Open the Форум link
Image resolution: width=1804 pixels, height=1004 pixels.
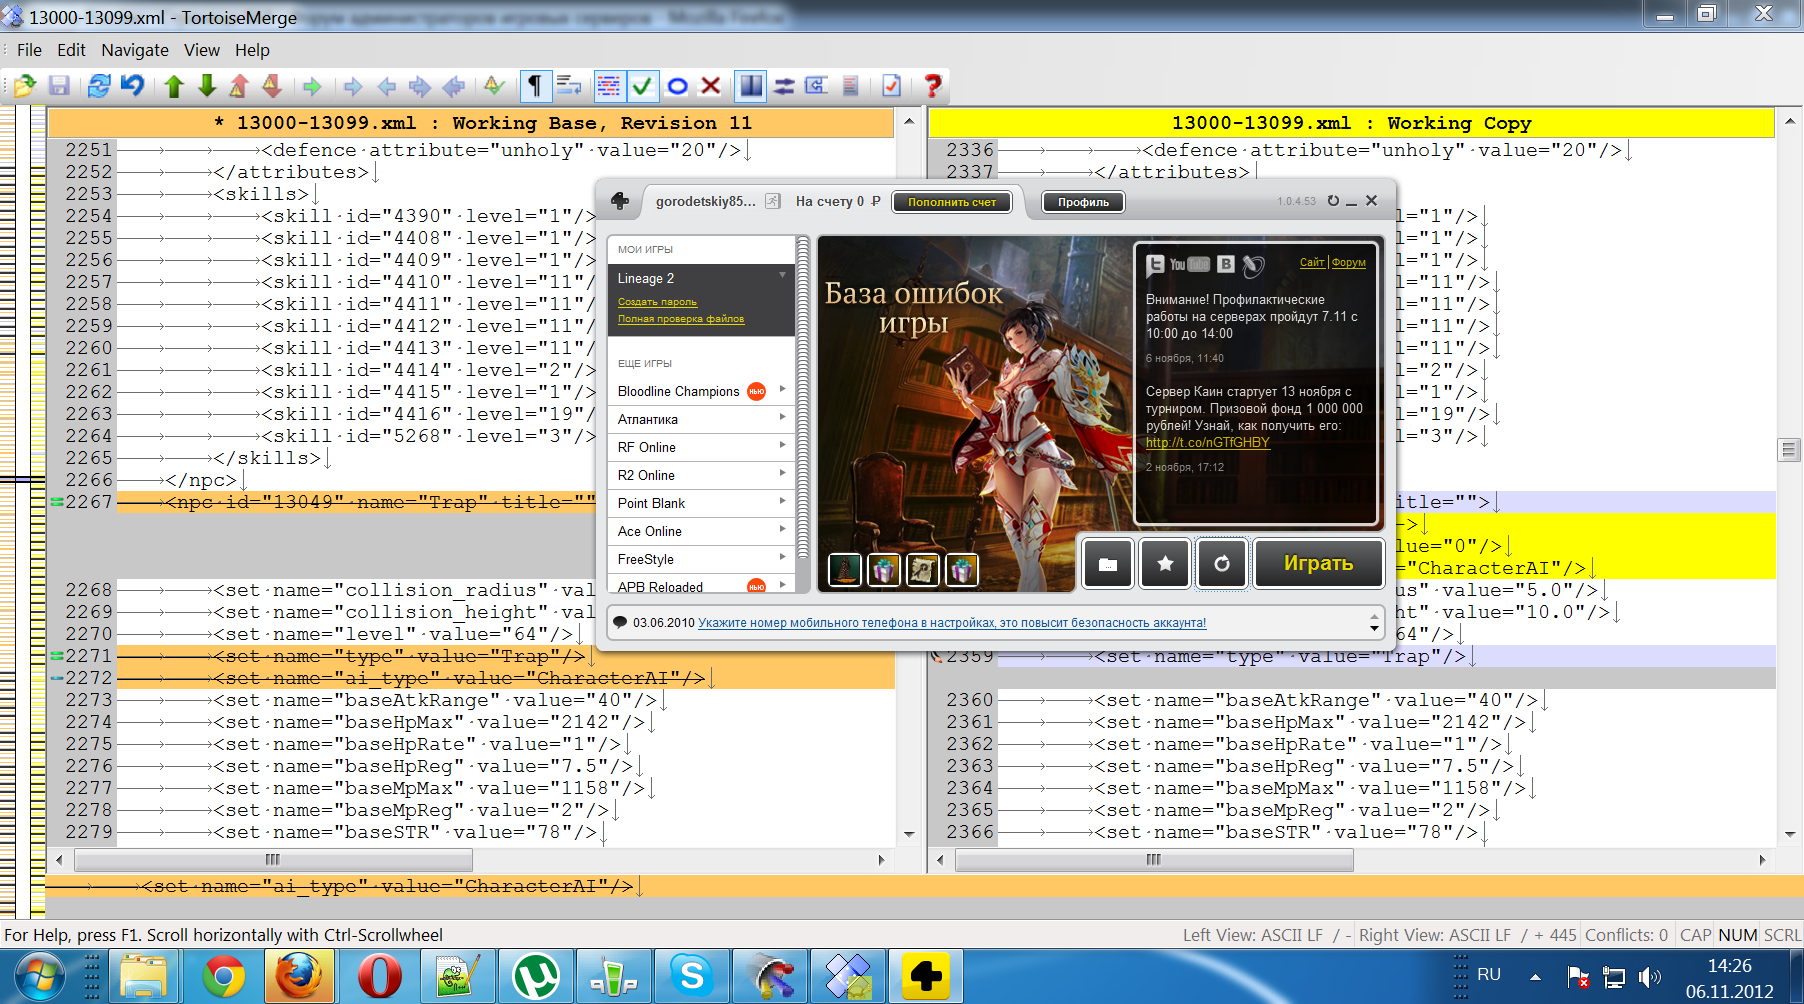(x=1348, y=263)
